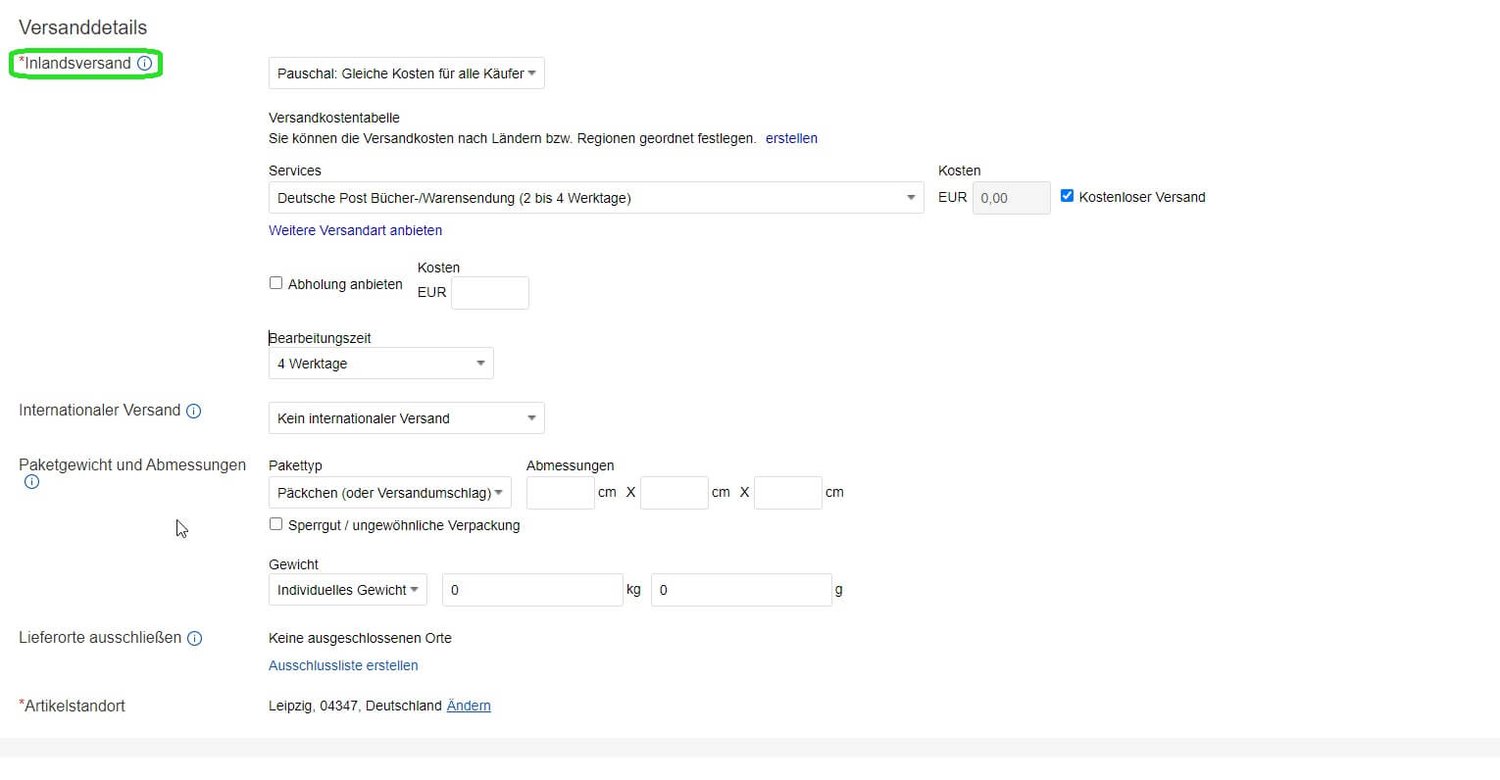The width and height of the screenshot is (1500, 780).
Task: Click the Versanddetails section heading
Action: tap(83, 28)
